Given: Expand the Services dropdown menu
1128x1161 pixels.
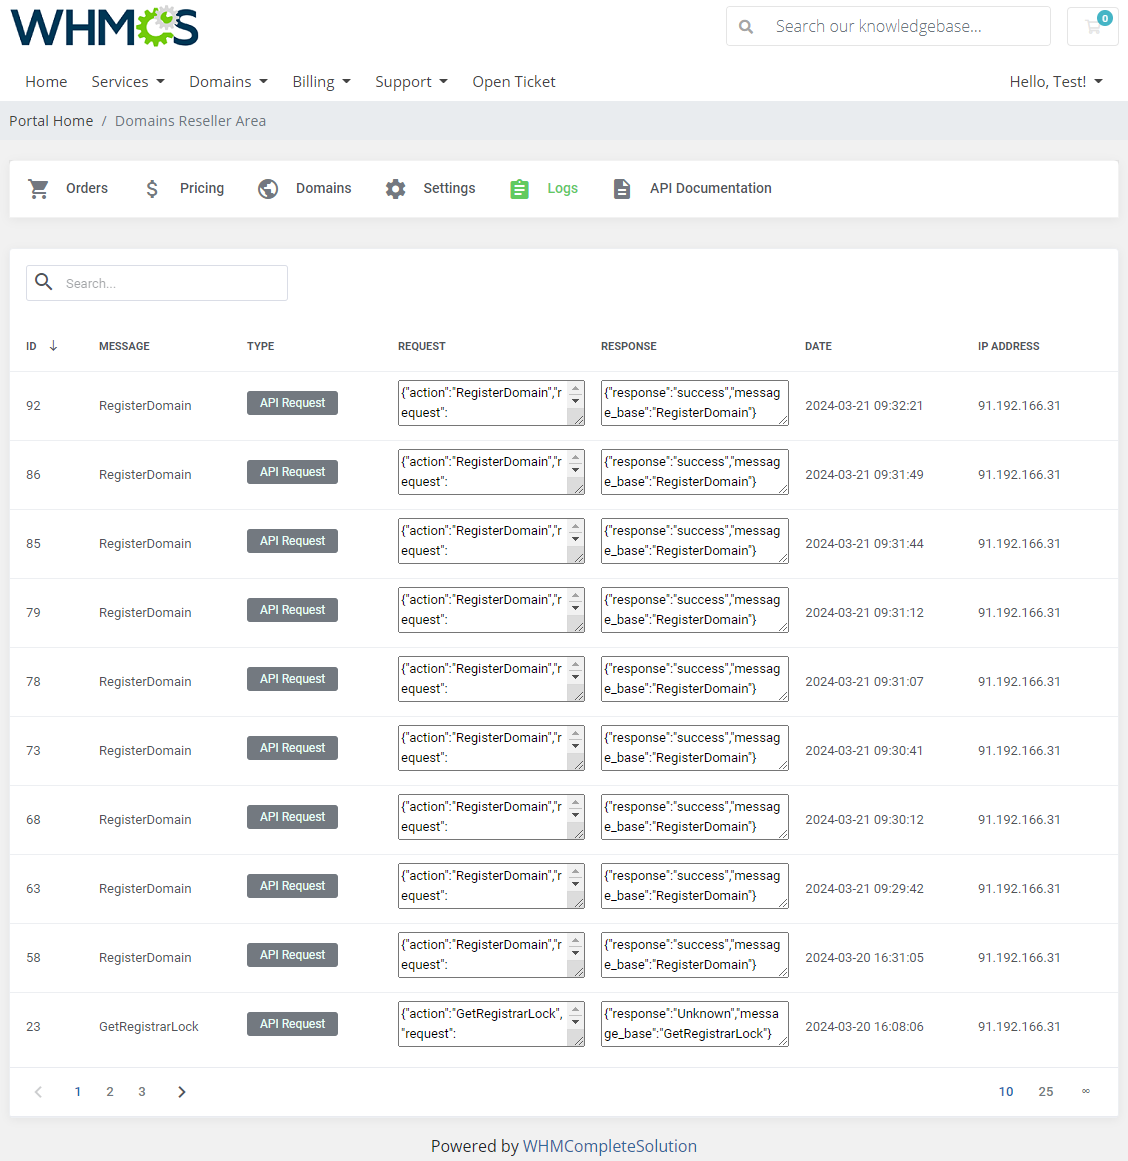Looking at the screenshot, I should tap(127, 81).
